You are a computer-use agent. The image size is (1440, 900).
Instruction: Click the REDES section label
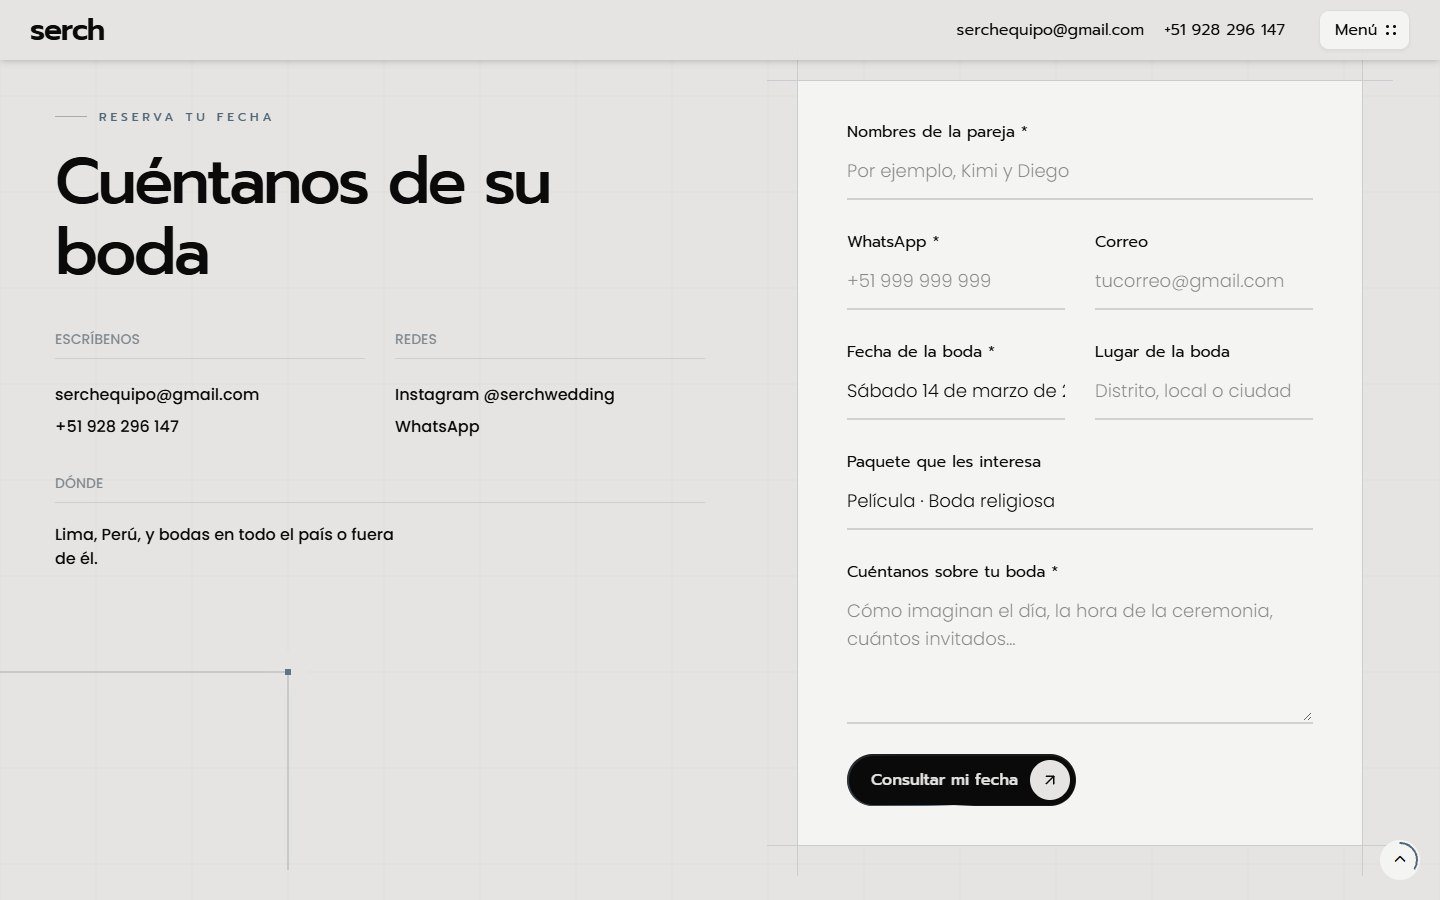[x=416, y=339]
